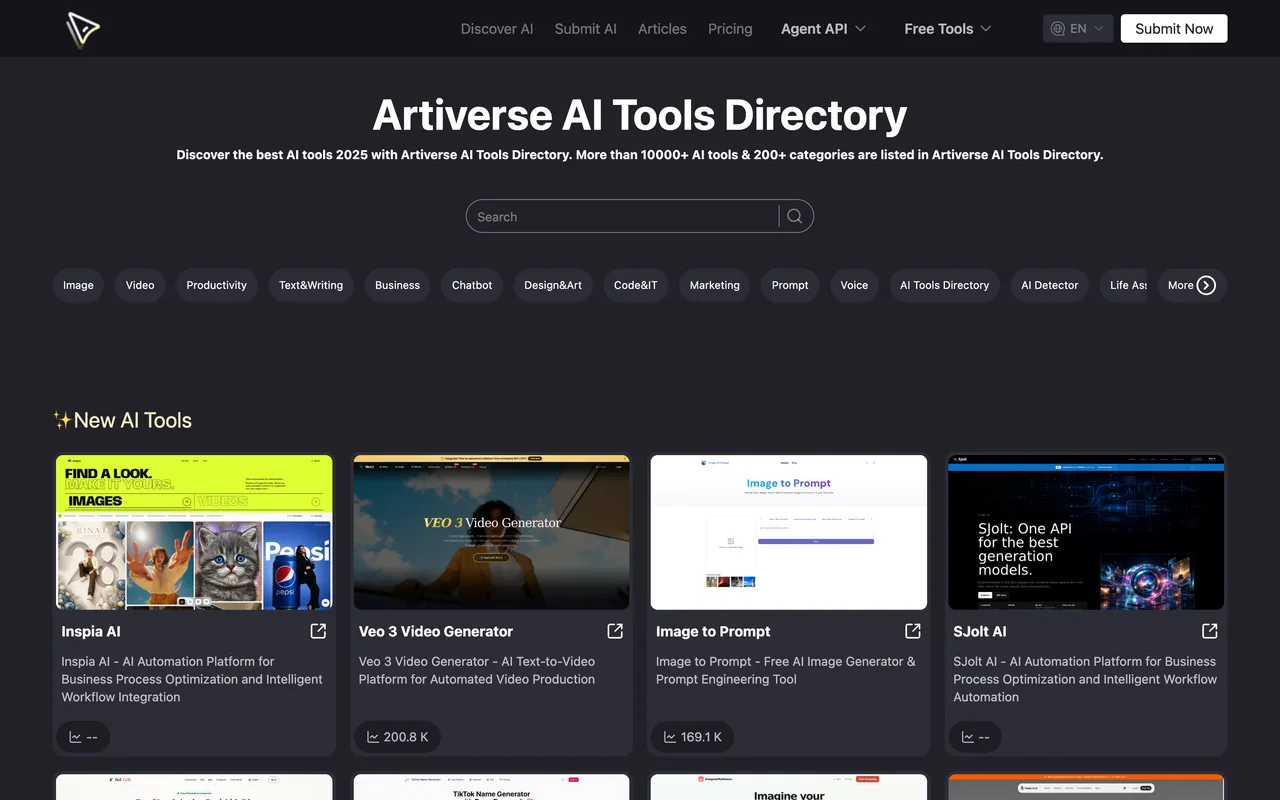Select the AI Detector category chip

1050,285
